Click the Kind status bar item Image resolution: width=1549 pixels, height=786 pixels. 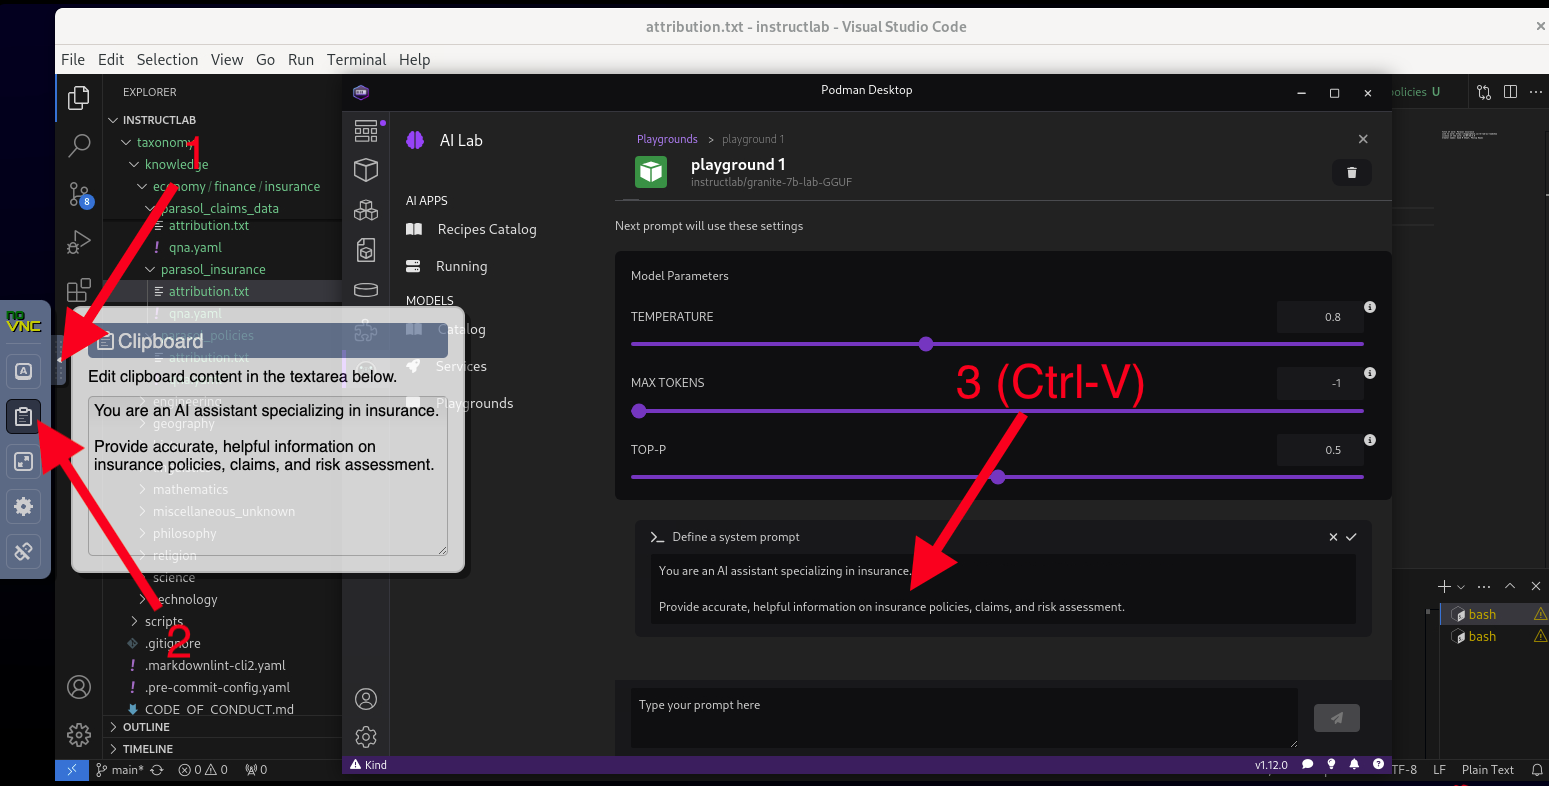[x=368, y=765]
